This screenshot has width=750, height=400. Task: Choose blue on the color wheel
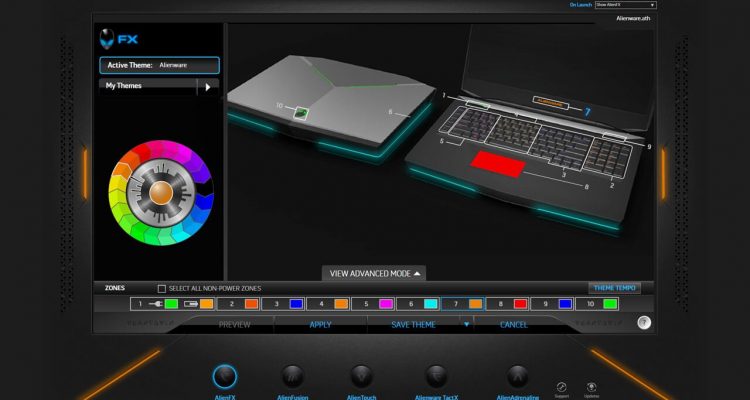[204, 203]
